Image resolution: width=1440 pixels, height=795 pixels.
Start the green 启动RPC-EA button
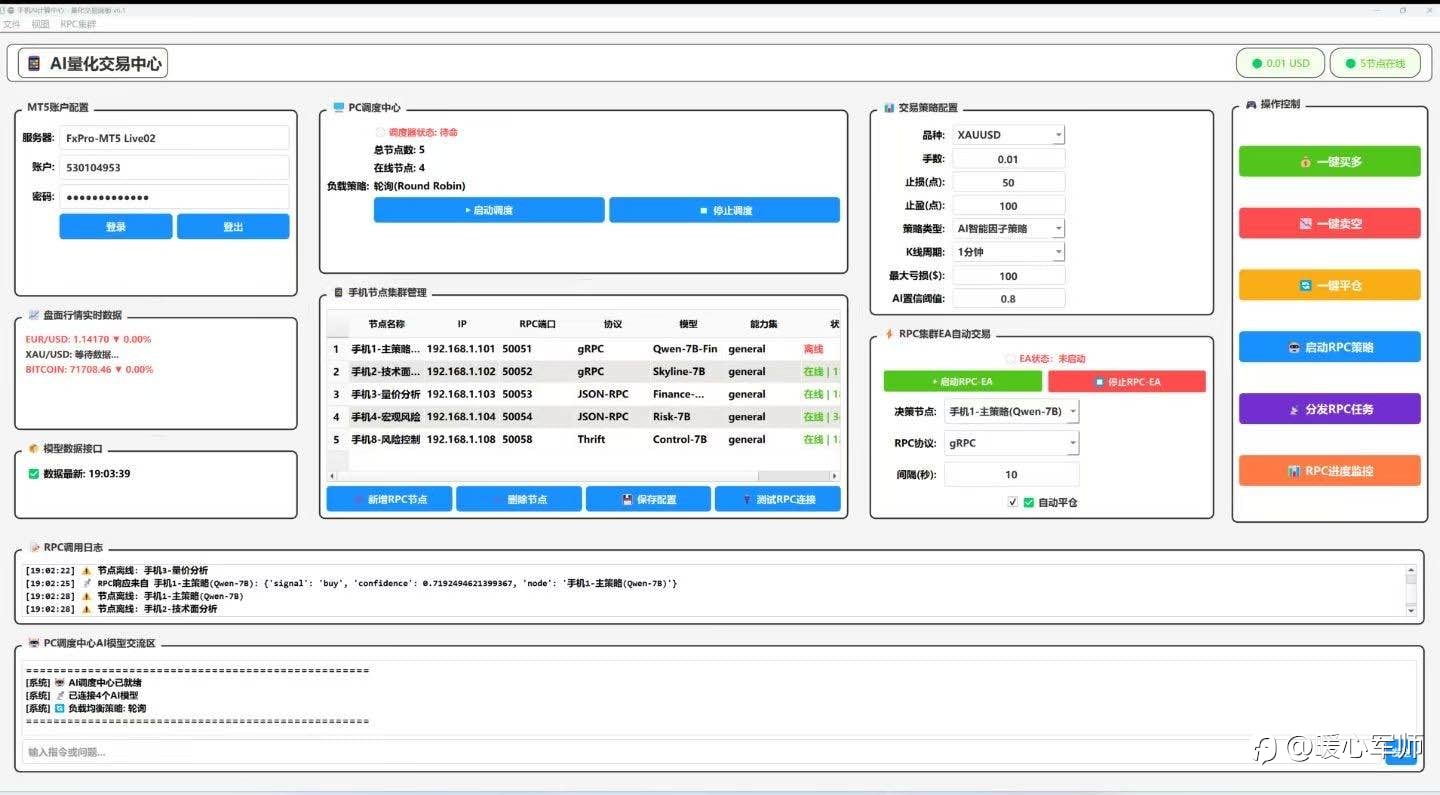tap(963, 382)
